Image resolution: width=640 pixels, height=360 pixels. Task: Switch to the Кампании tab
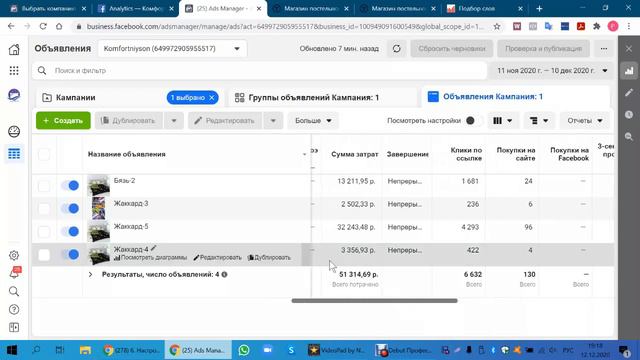(76, 98)
